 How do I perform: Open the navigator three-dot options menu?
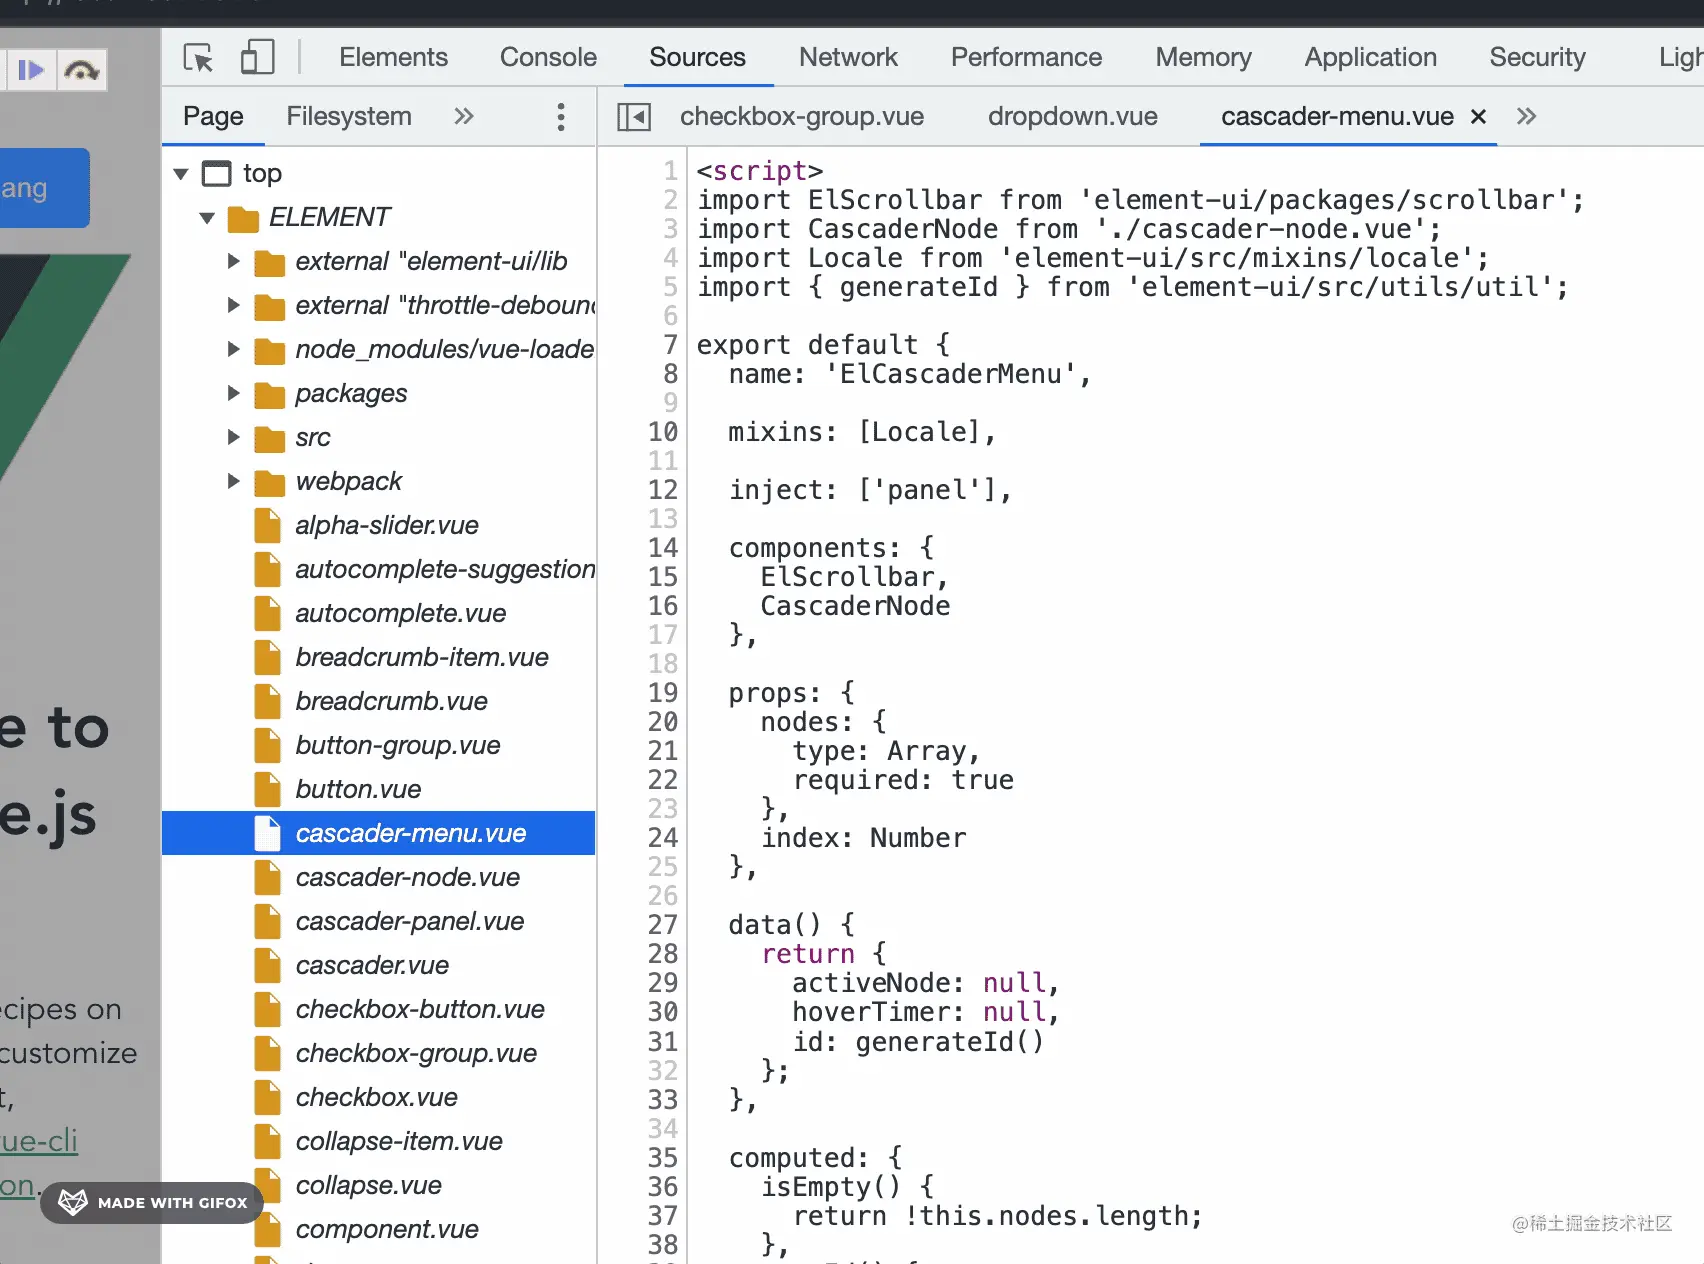tap(561, 117)
